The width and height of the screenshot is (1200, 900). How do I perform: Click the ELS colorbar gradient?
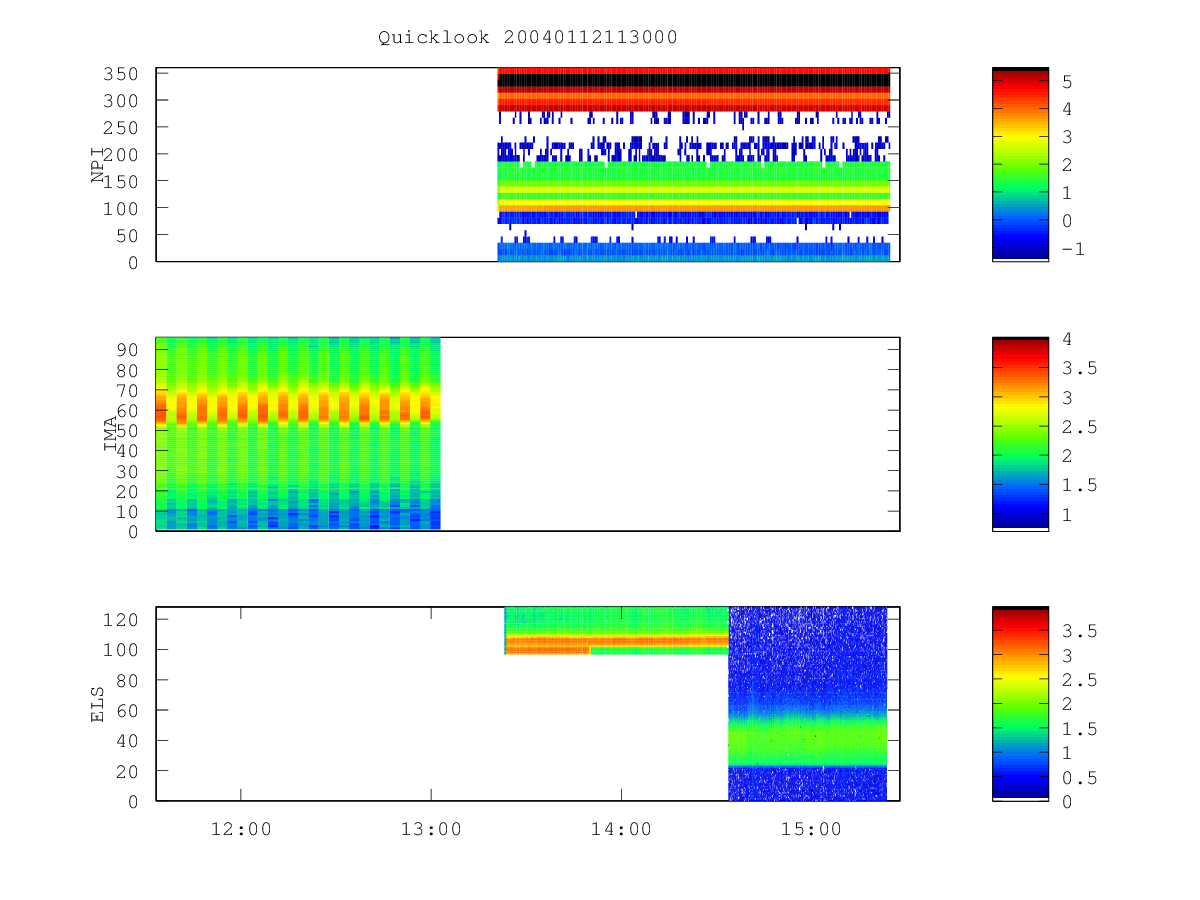(x=1020, y=703)
